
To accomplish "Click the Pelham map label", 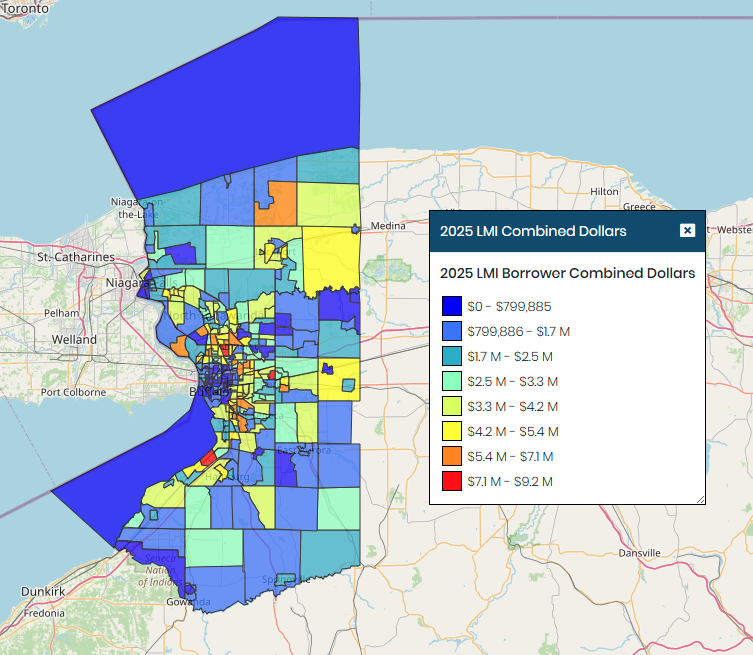I will click(61, 313).
